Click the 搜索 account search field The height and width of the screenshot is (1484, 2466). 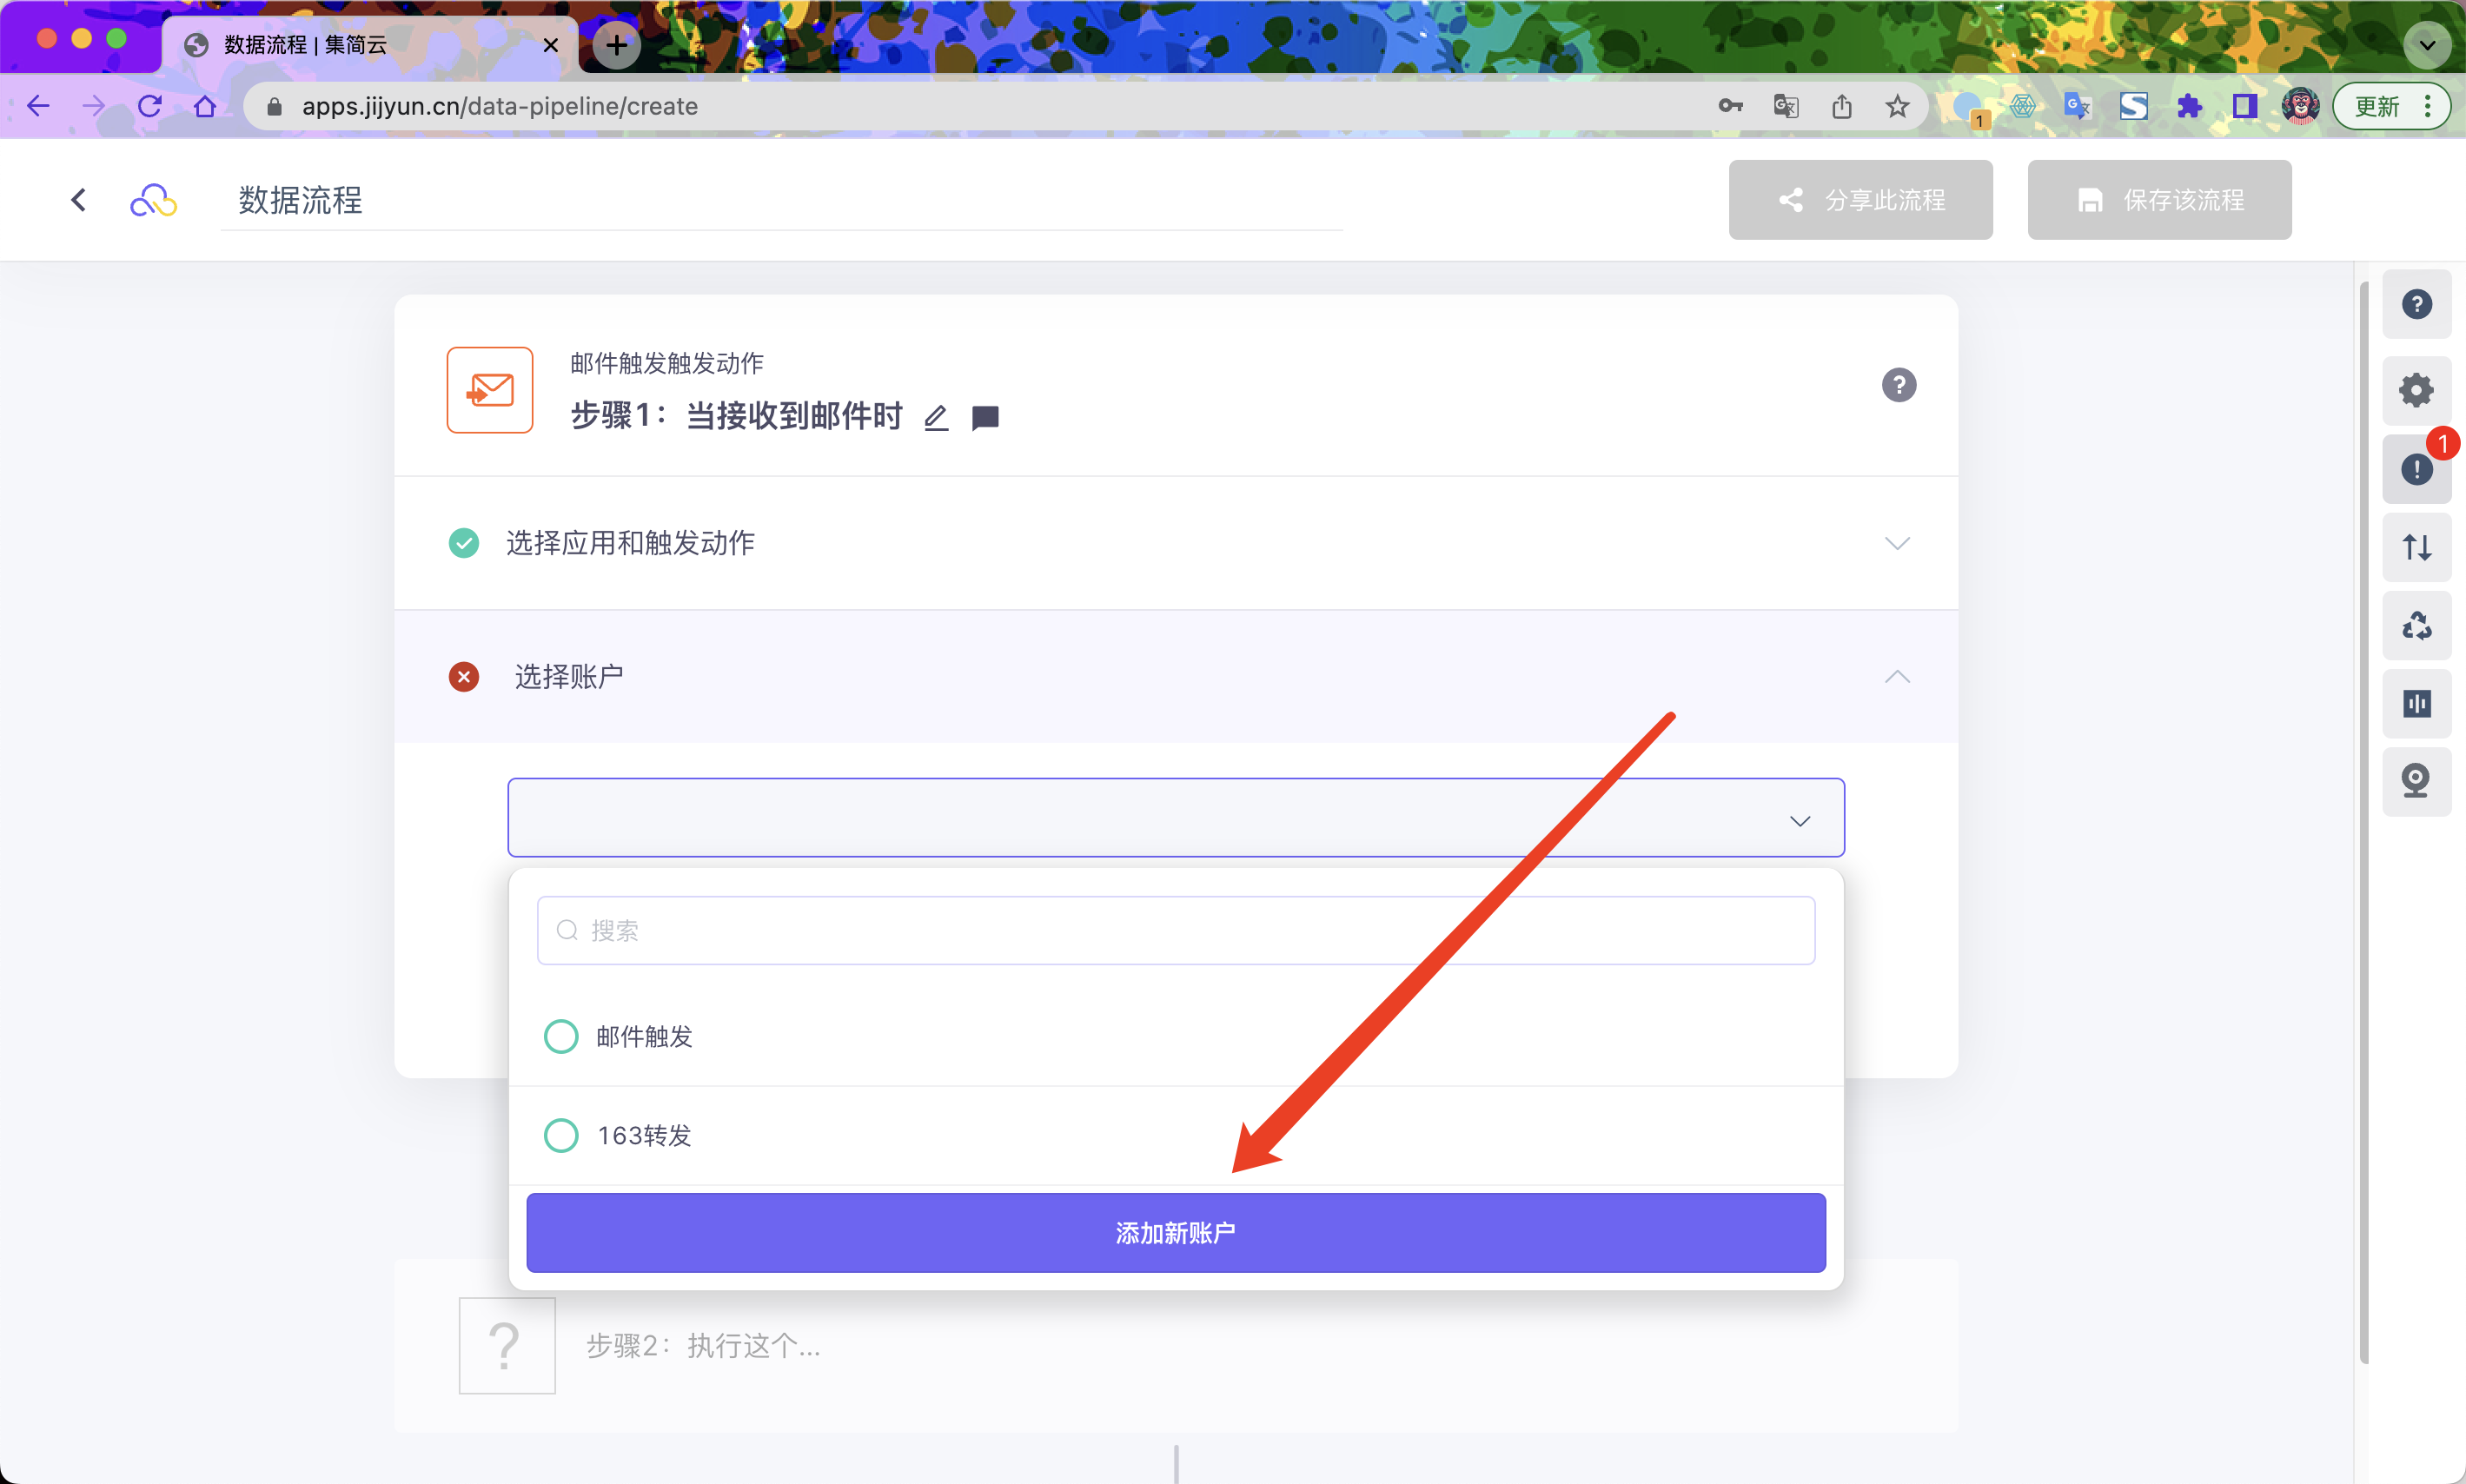[x=1175, y=931]
